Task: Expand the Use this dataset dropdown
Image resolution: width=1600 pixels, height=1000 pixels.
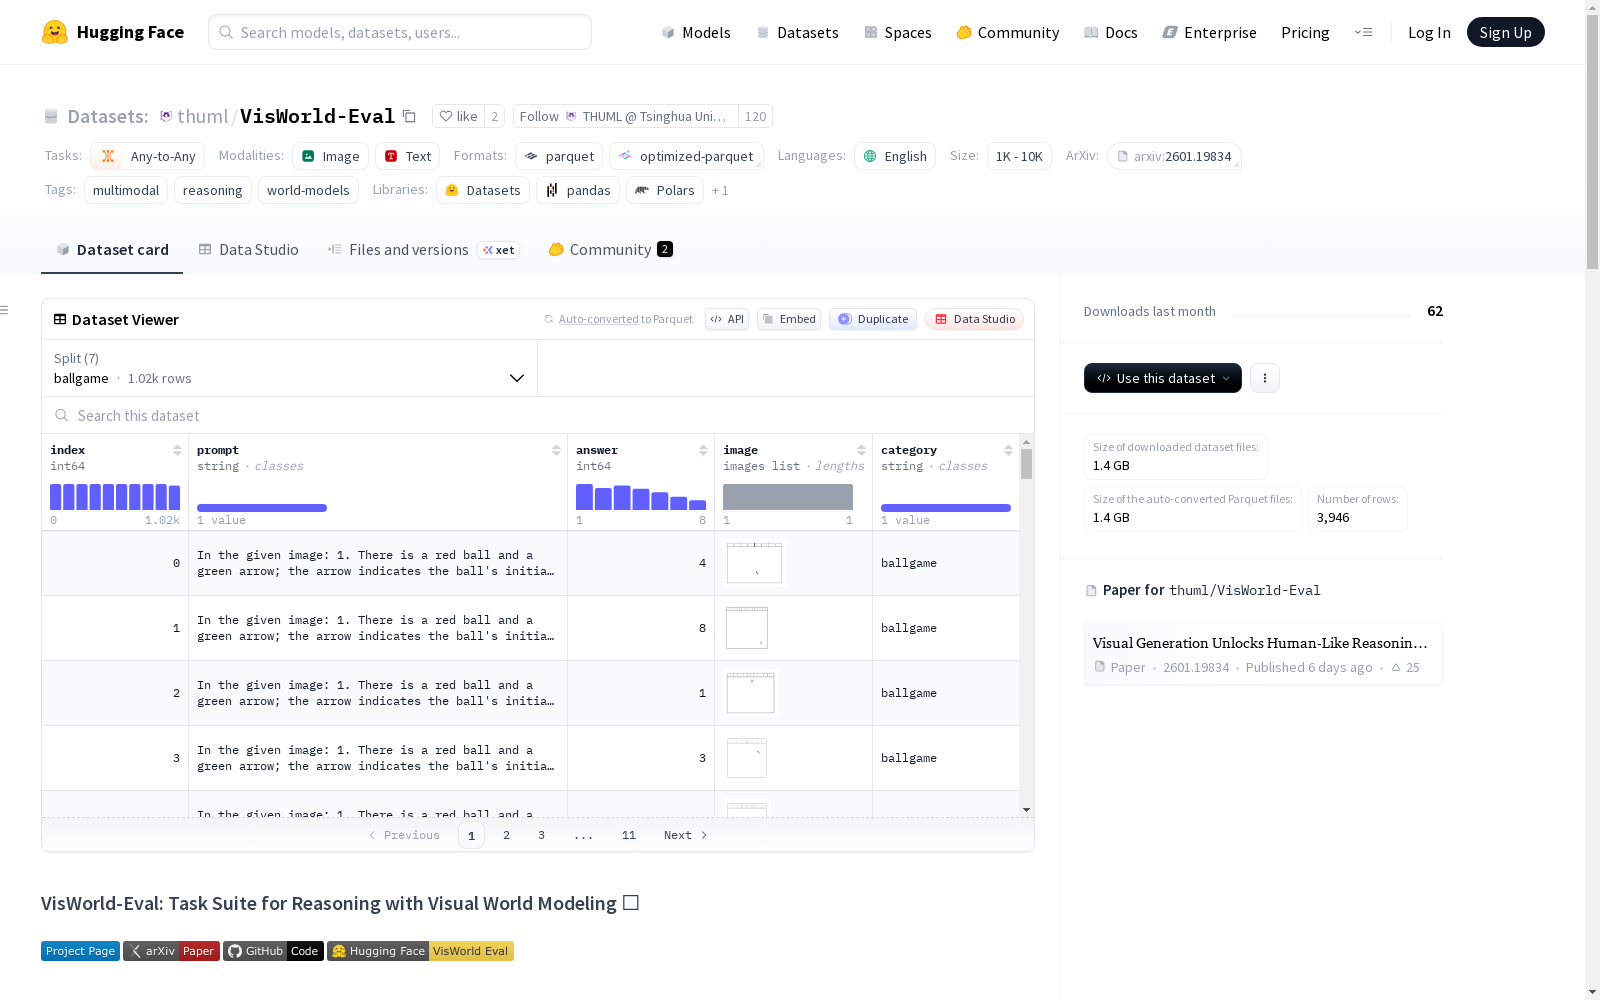Action: (x=1163, y=378)
